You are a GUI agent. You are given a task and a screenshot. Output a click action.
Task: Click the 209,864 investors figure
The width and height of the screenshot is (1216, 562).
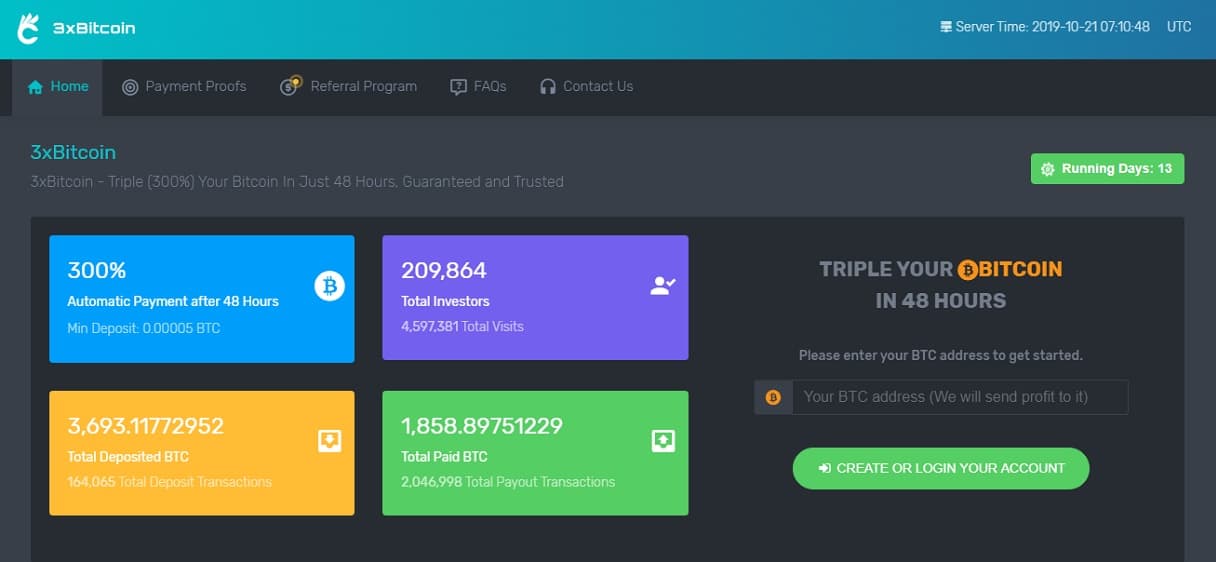[444, 270]
